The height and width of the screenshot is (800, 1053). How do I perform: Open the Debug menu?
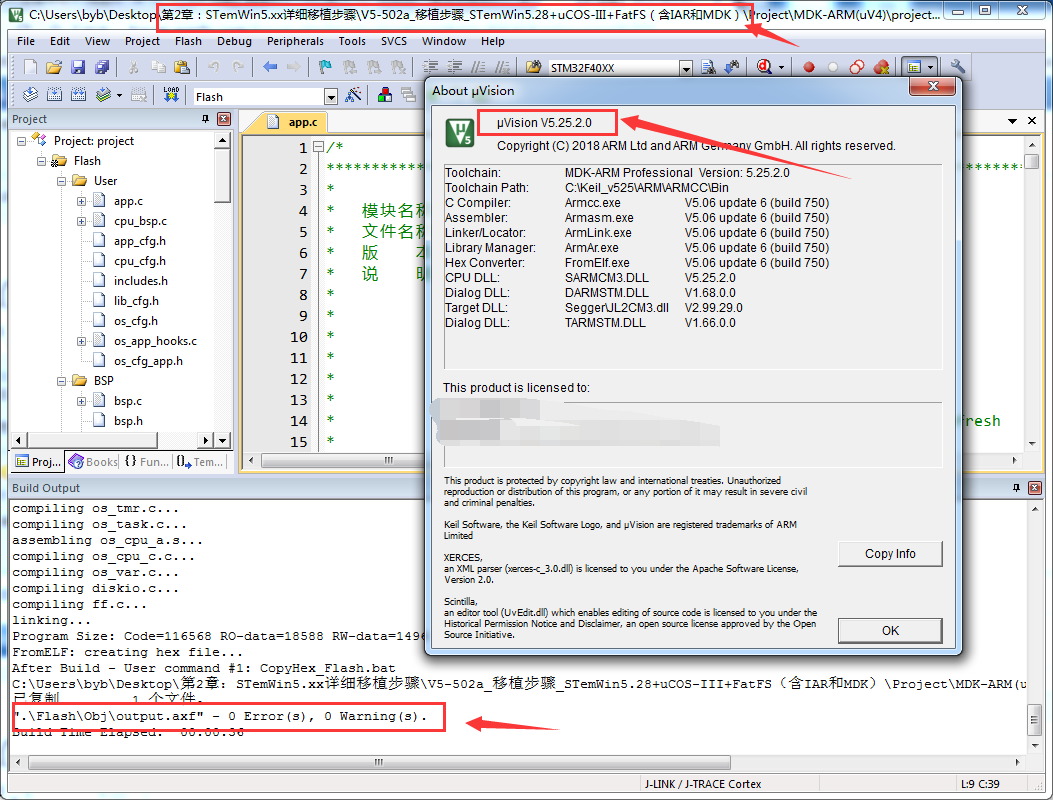[234, 41]
